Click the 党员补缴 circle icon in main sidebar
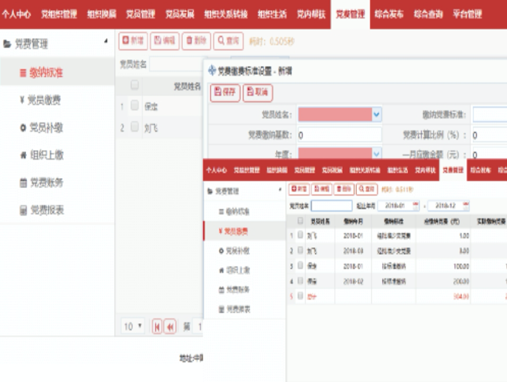507x382 pixels. [x=23, y=128]
